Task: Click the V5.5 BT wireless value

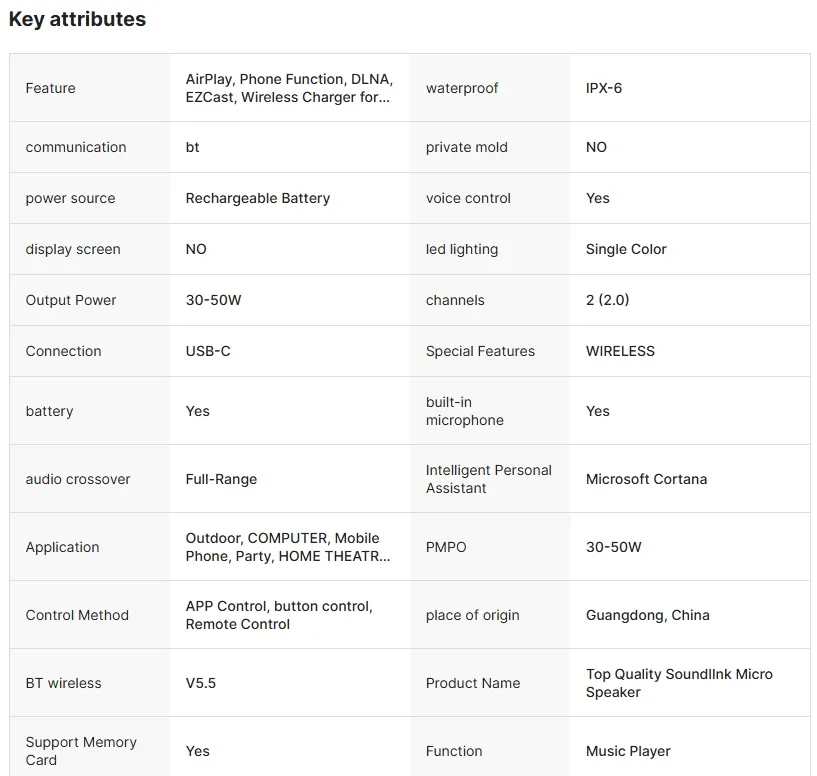Action: [201, 683]
